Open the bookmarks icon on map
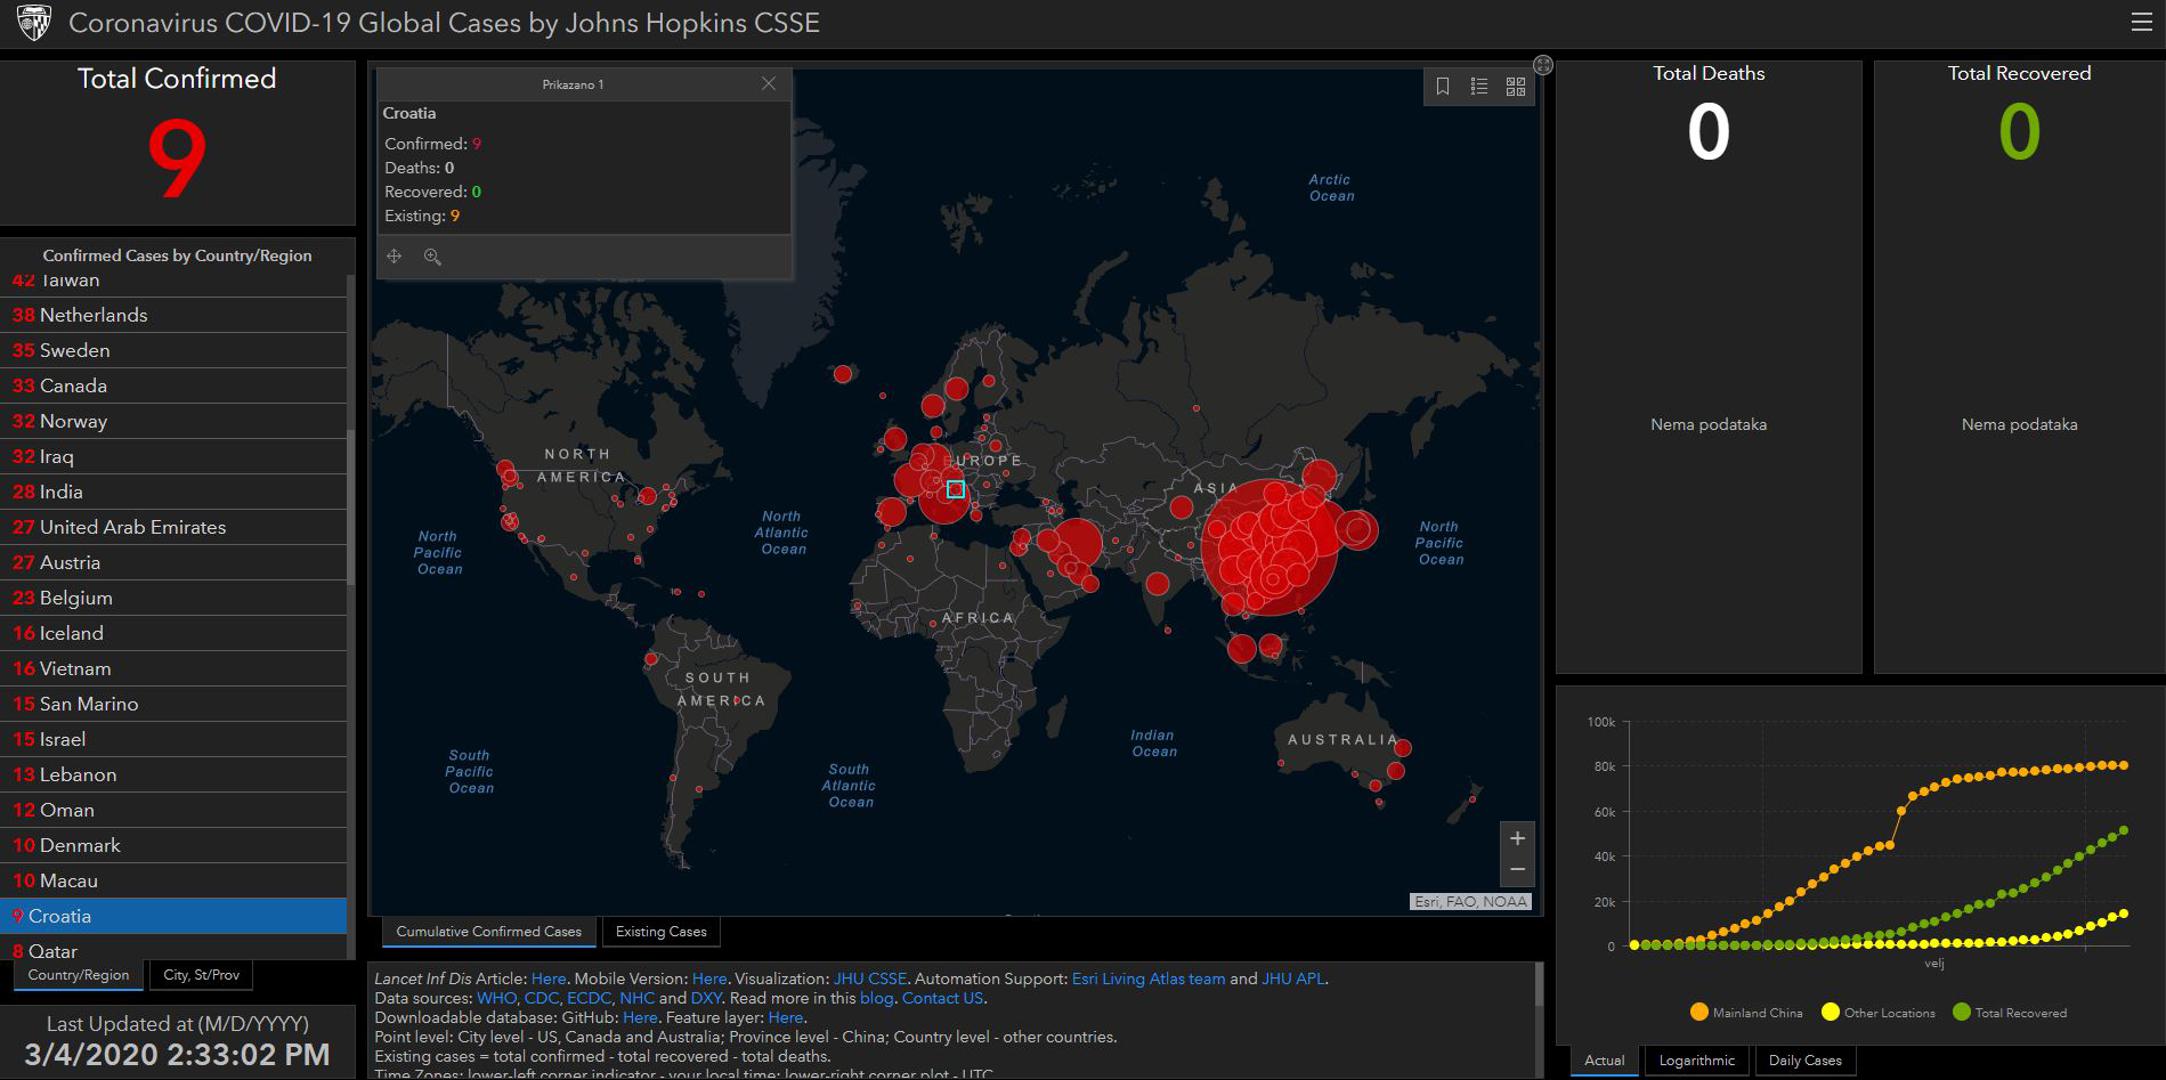The image size is (2166, 1080). click(1442, 86)
